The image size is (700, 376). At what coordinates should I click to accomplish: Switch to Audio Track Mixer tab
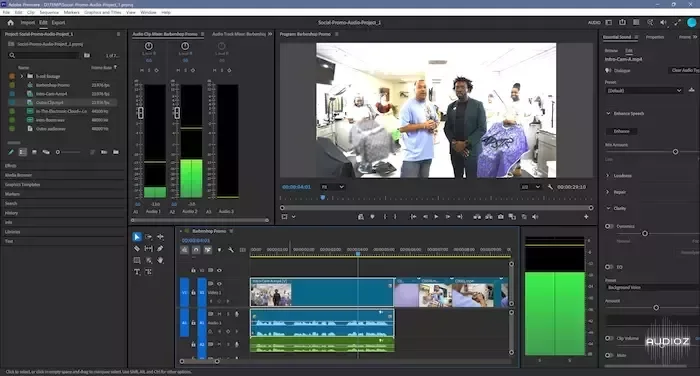[239, 34]
